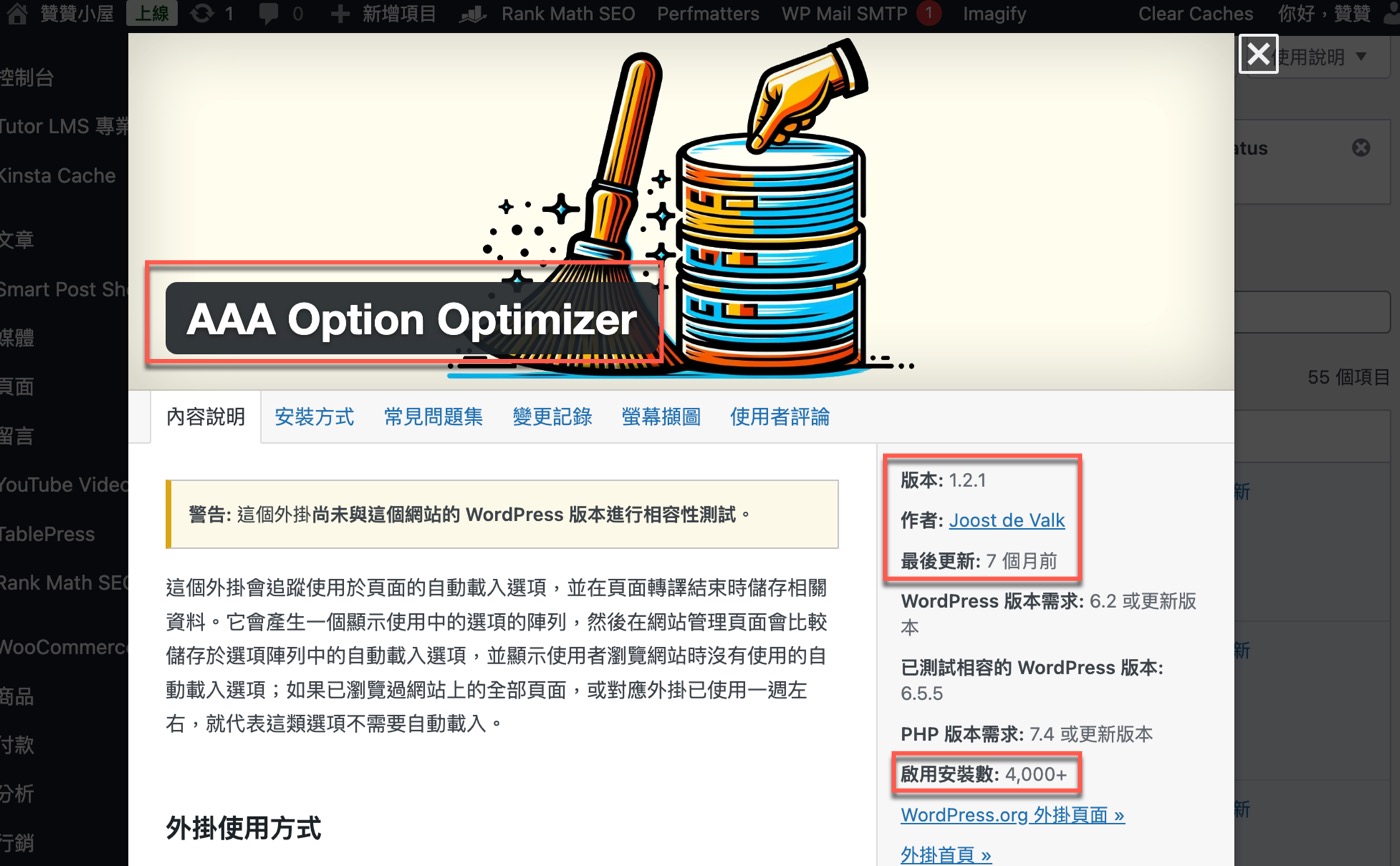Switch to the 變更記錄 tab

point(552,417)
